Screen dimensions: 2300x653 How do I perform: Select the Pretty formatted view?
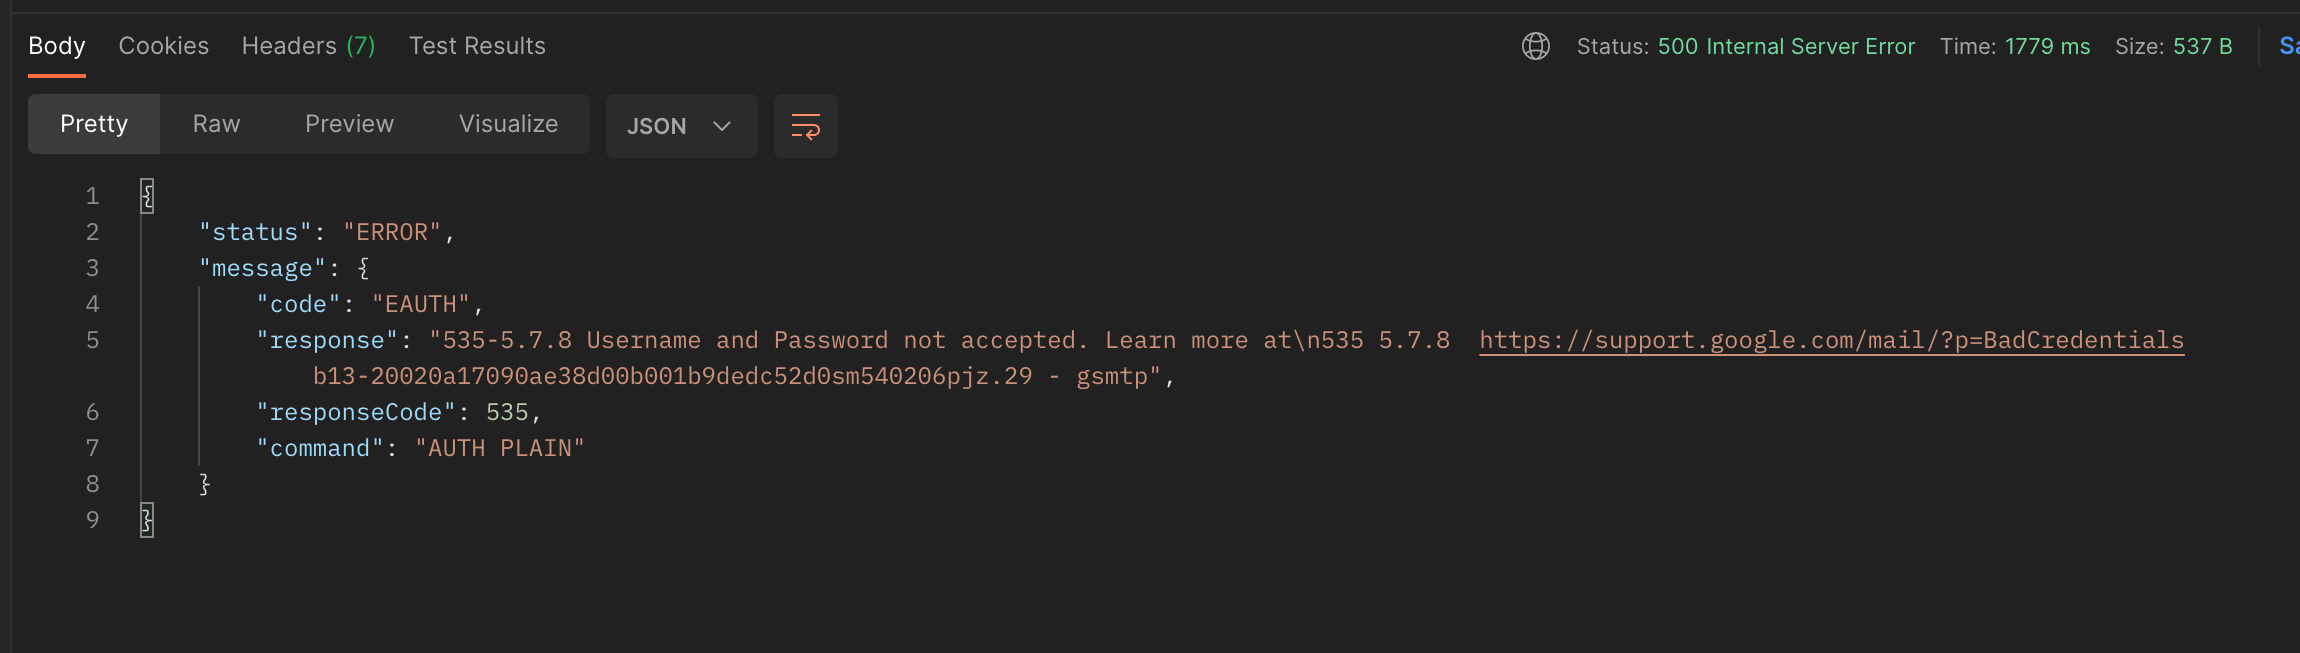[x=94, y=124]
